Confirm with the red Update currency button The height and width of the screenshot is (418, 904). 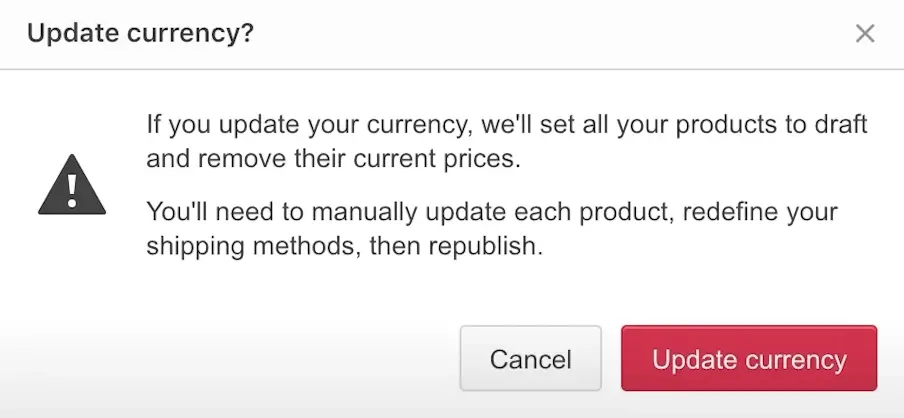749,358
